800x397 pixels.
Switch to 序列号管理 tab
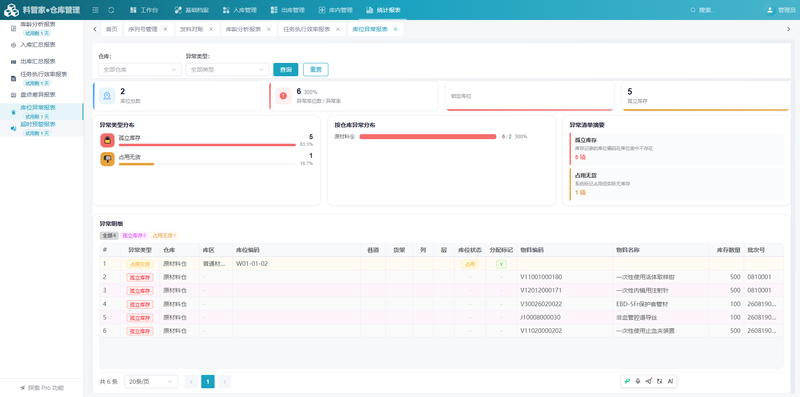[x=142, y=30]
